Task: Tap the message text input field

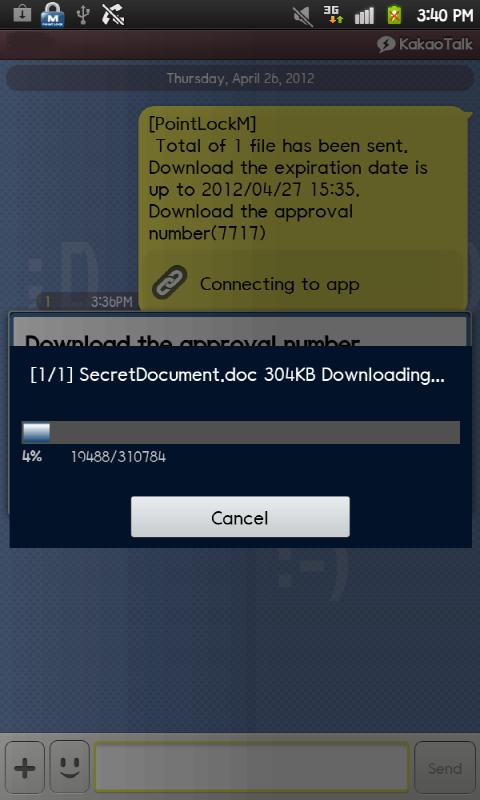Action: pos(251,768)
